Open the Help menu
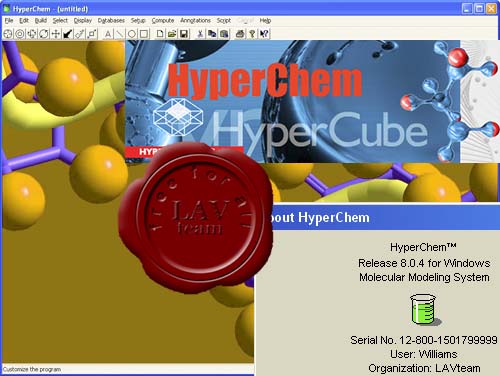This screenshot has height=376, width=500. (265, 21)
